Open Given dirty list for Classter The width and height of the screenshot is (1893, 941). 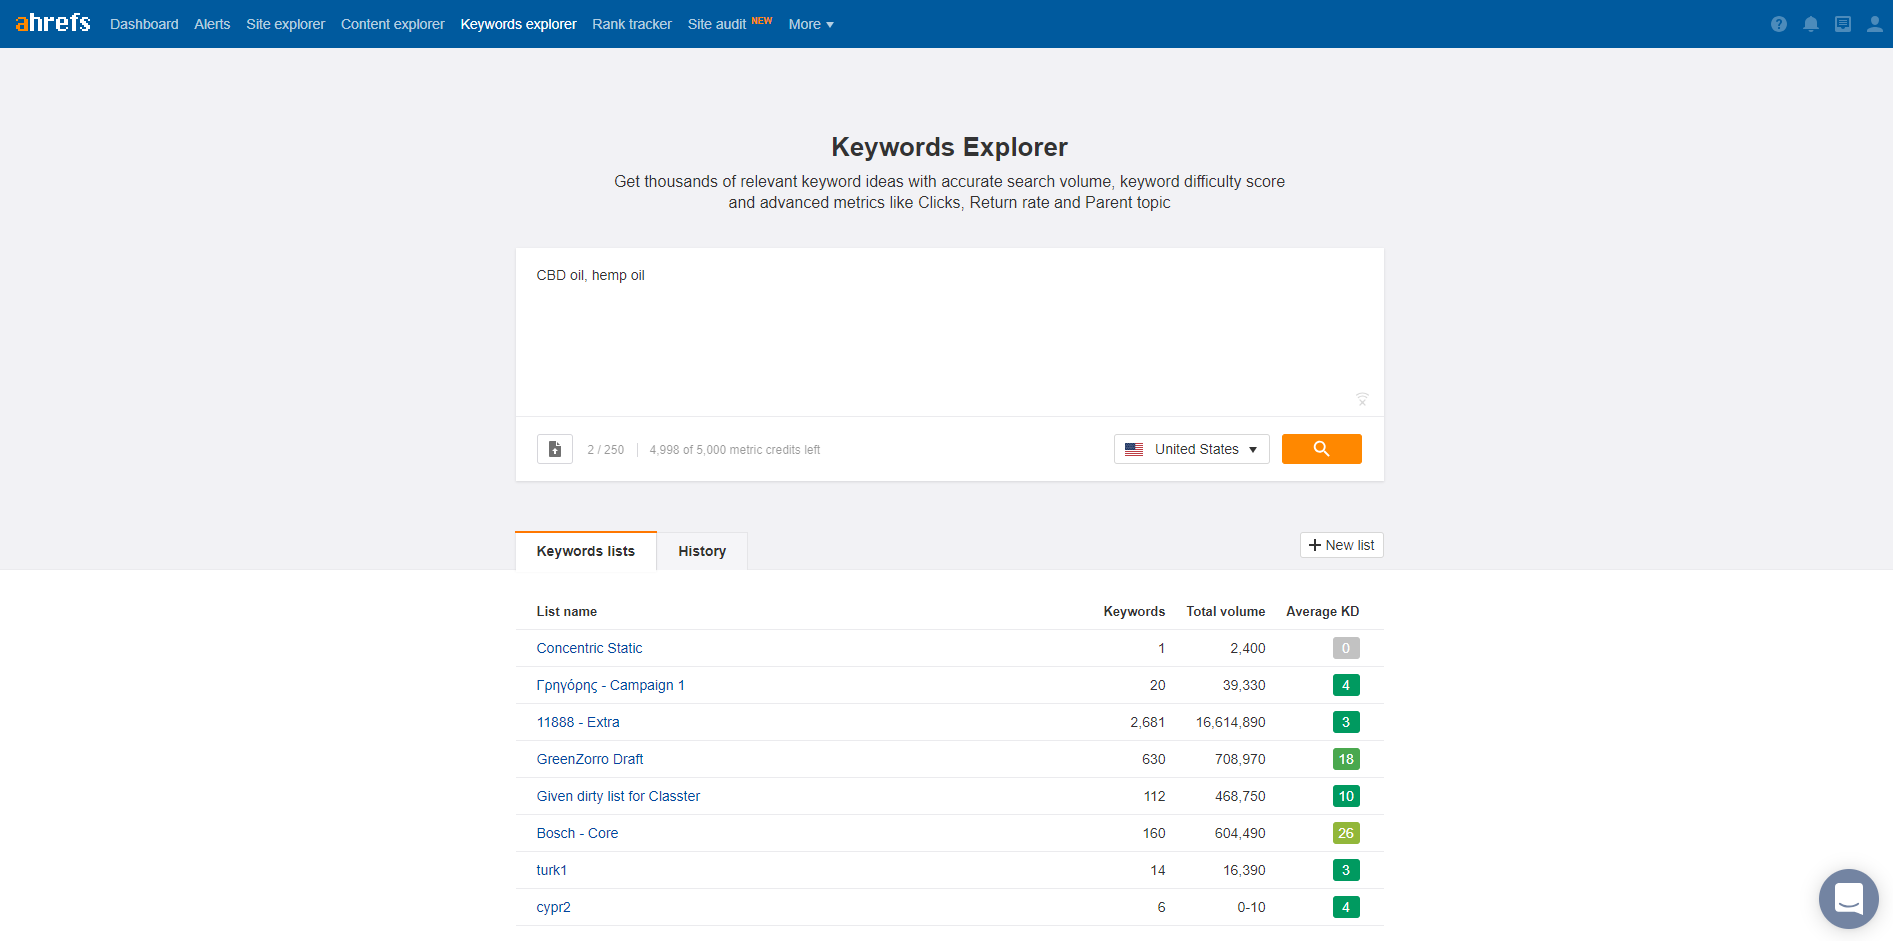[x=618, y=796]
